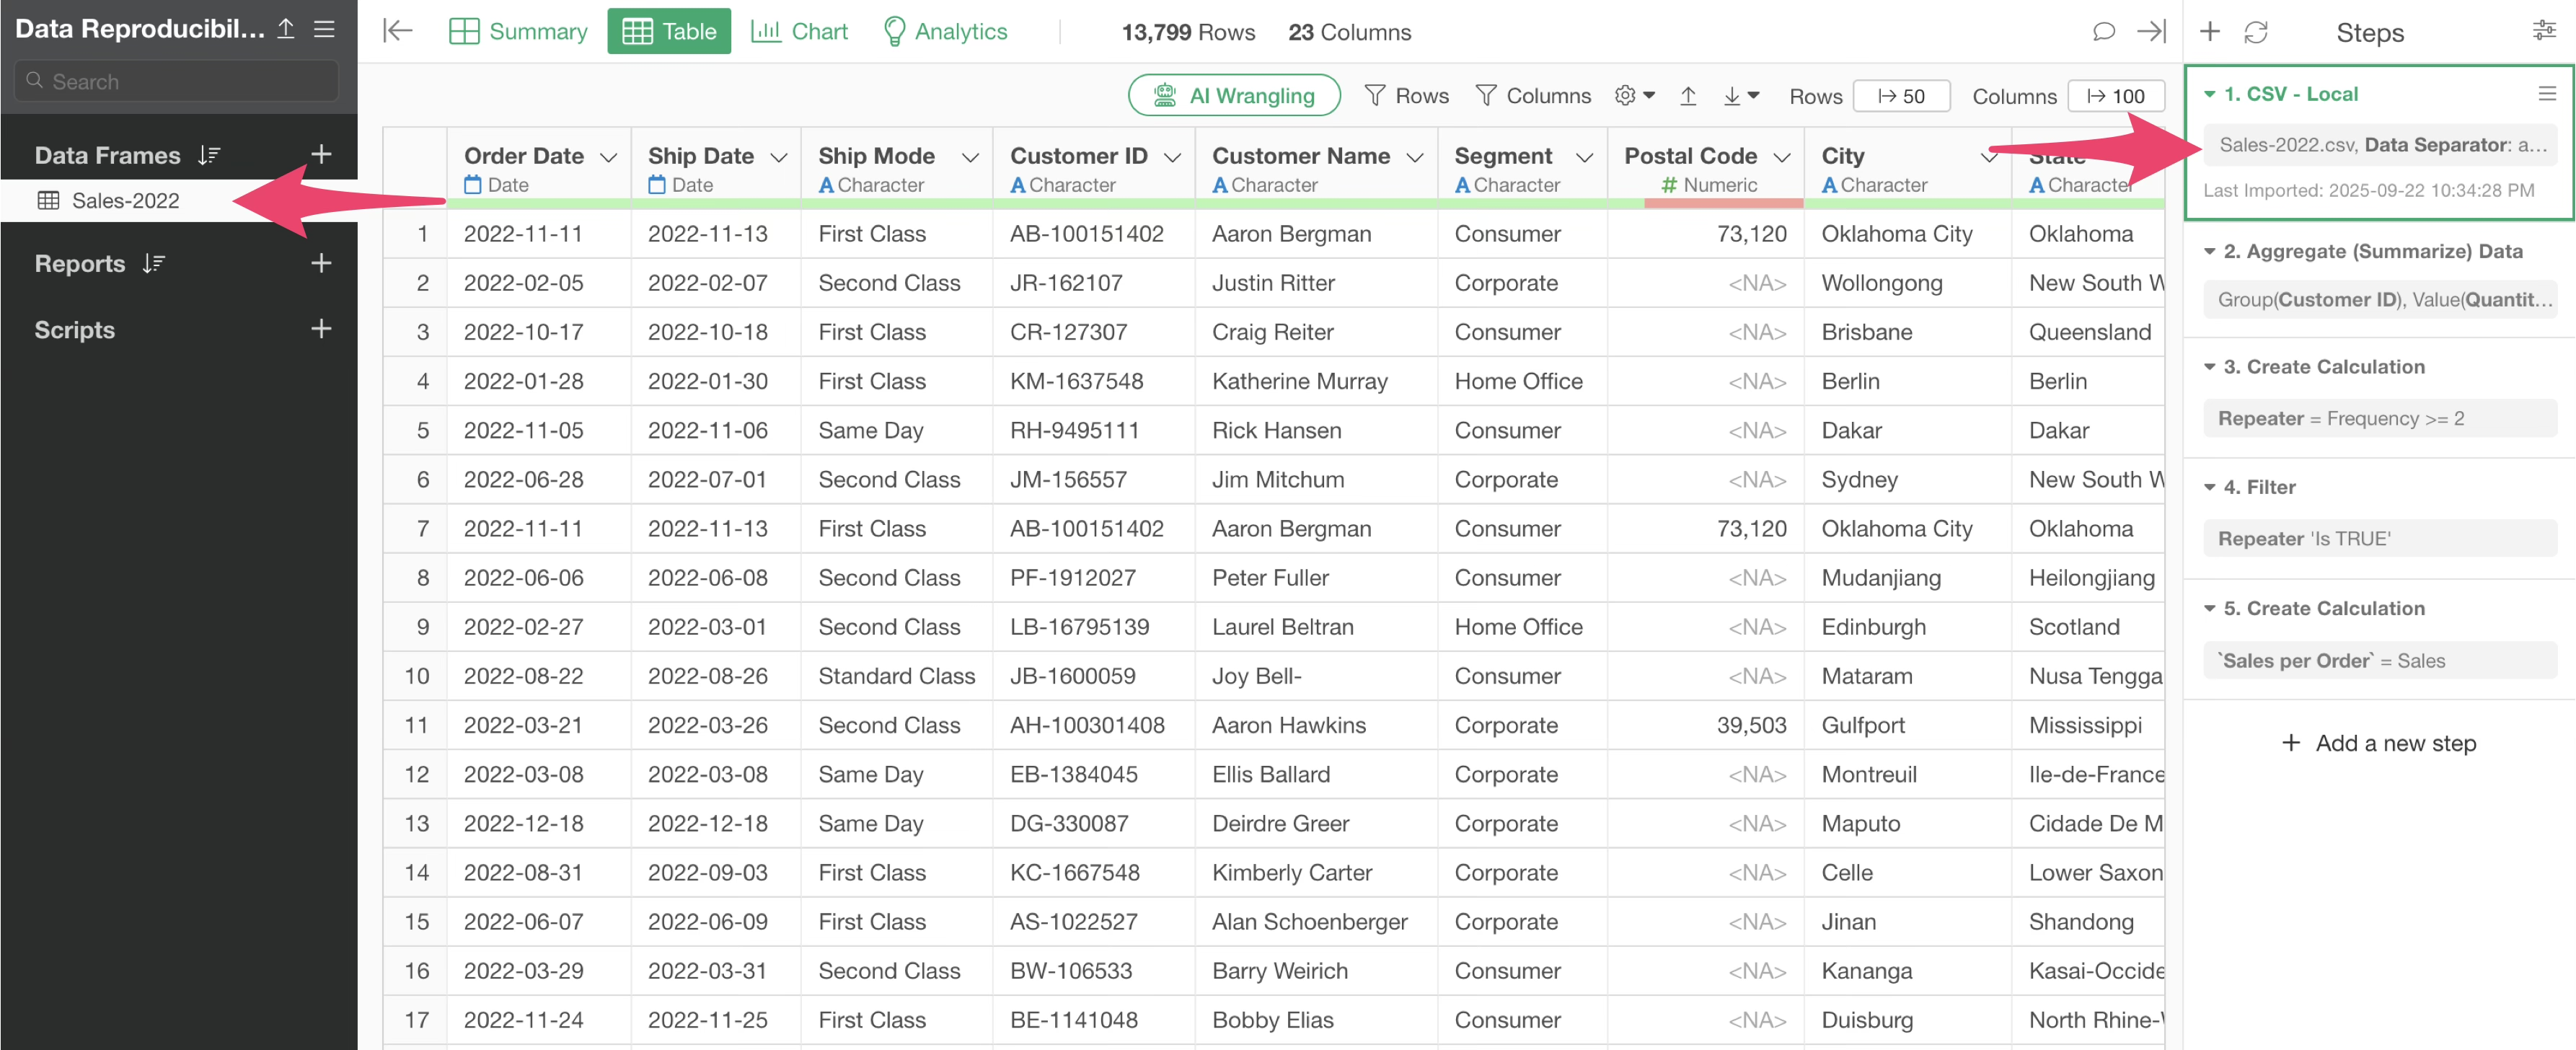
Task: Collapse Aggregate (Summarize) Data step
Action: (2210, 251)
